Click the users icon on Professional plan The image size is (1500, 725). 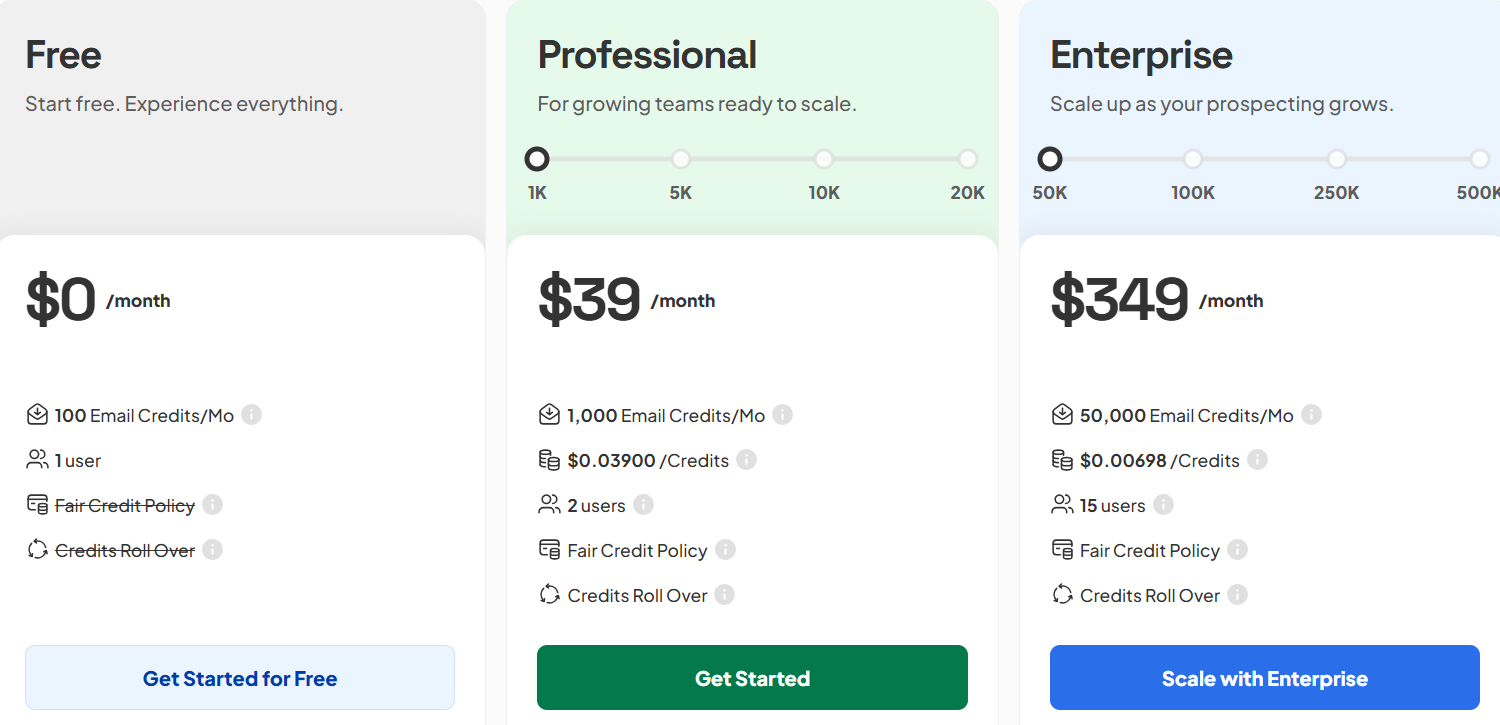point(549,504)
